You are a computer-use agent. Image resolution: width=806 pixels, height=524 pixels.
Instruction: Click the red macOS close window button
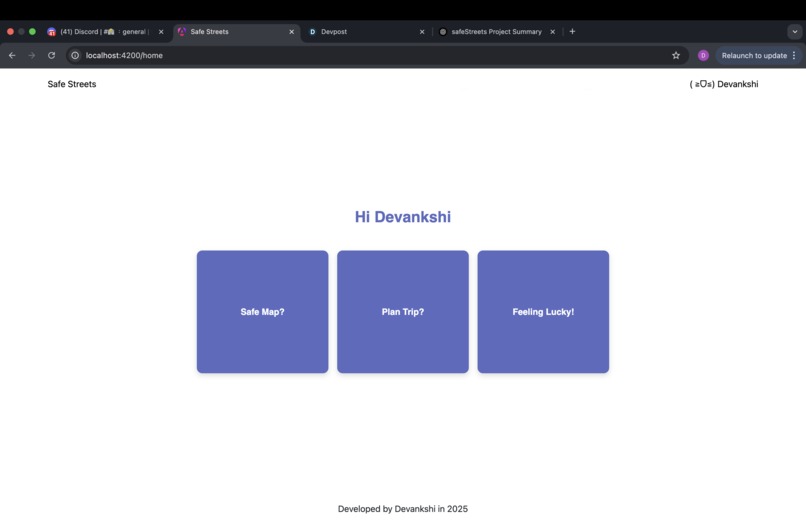10,31
